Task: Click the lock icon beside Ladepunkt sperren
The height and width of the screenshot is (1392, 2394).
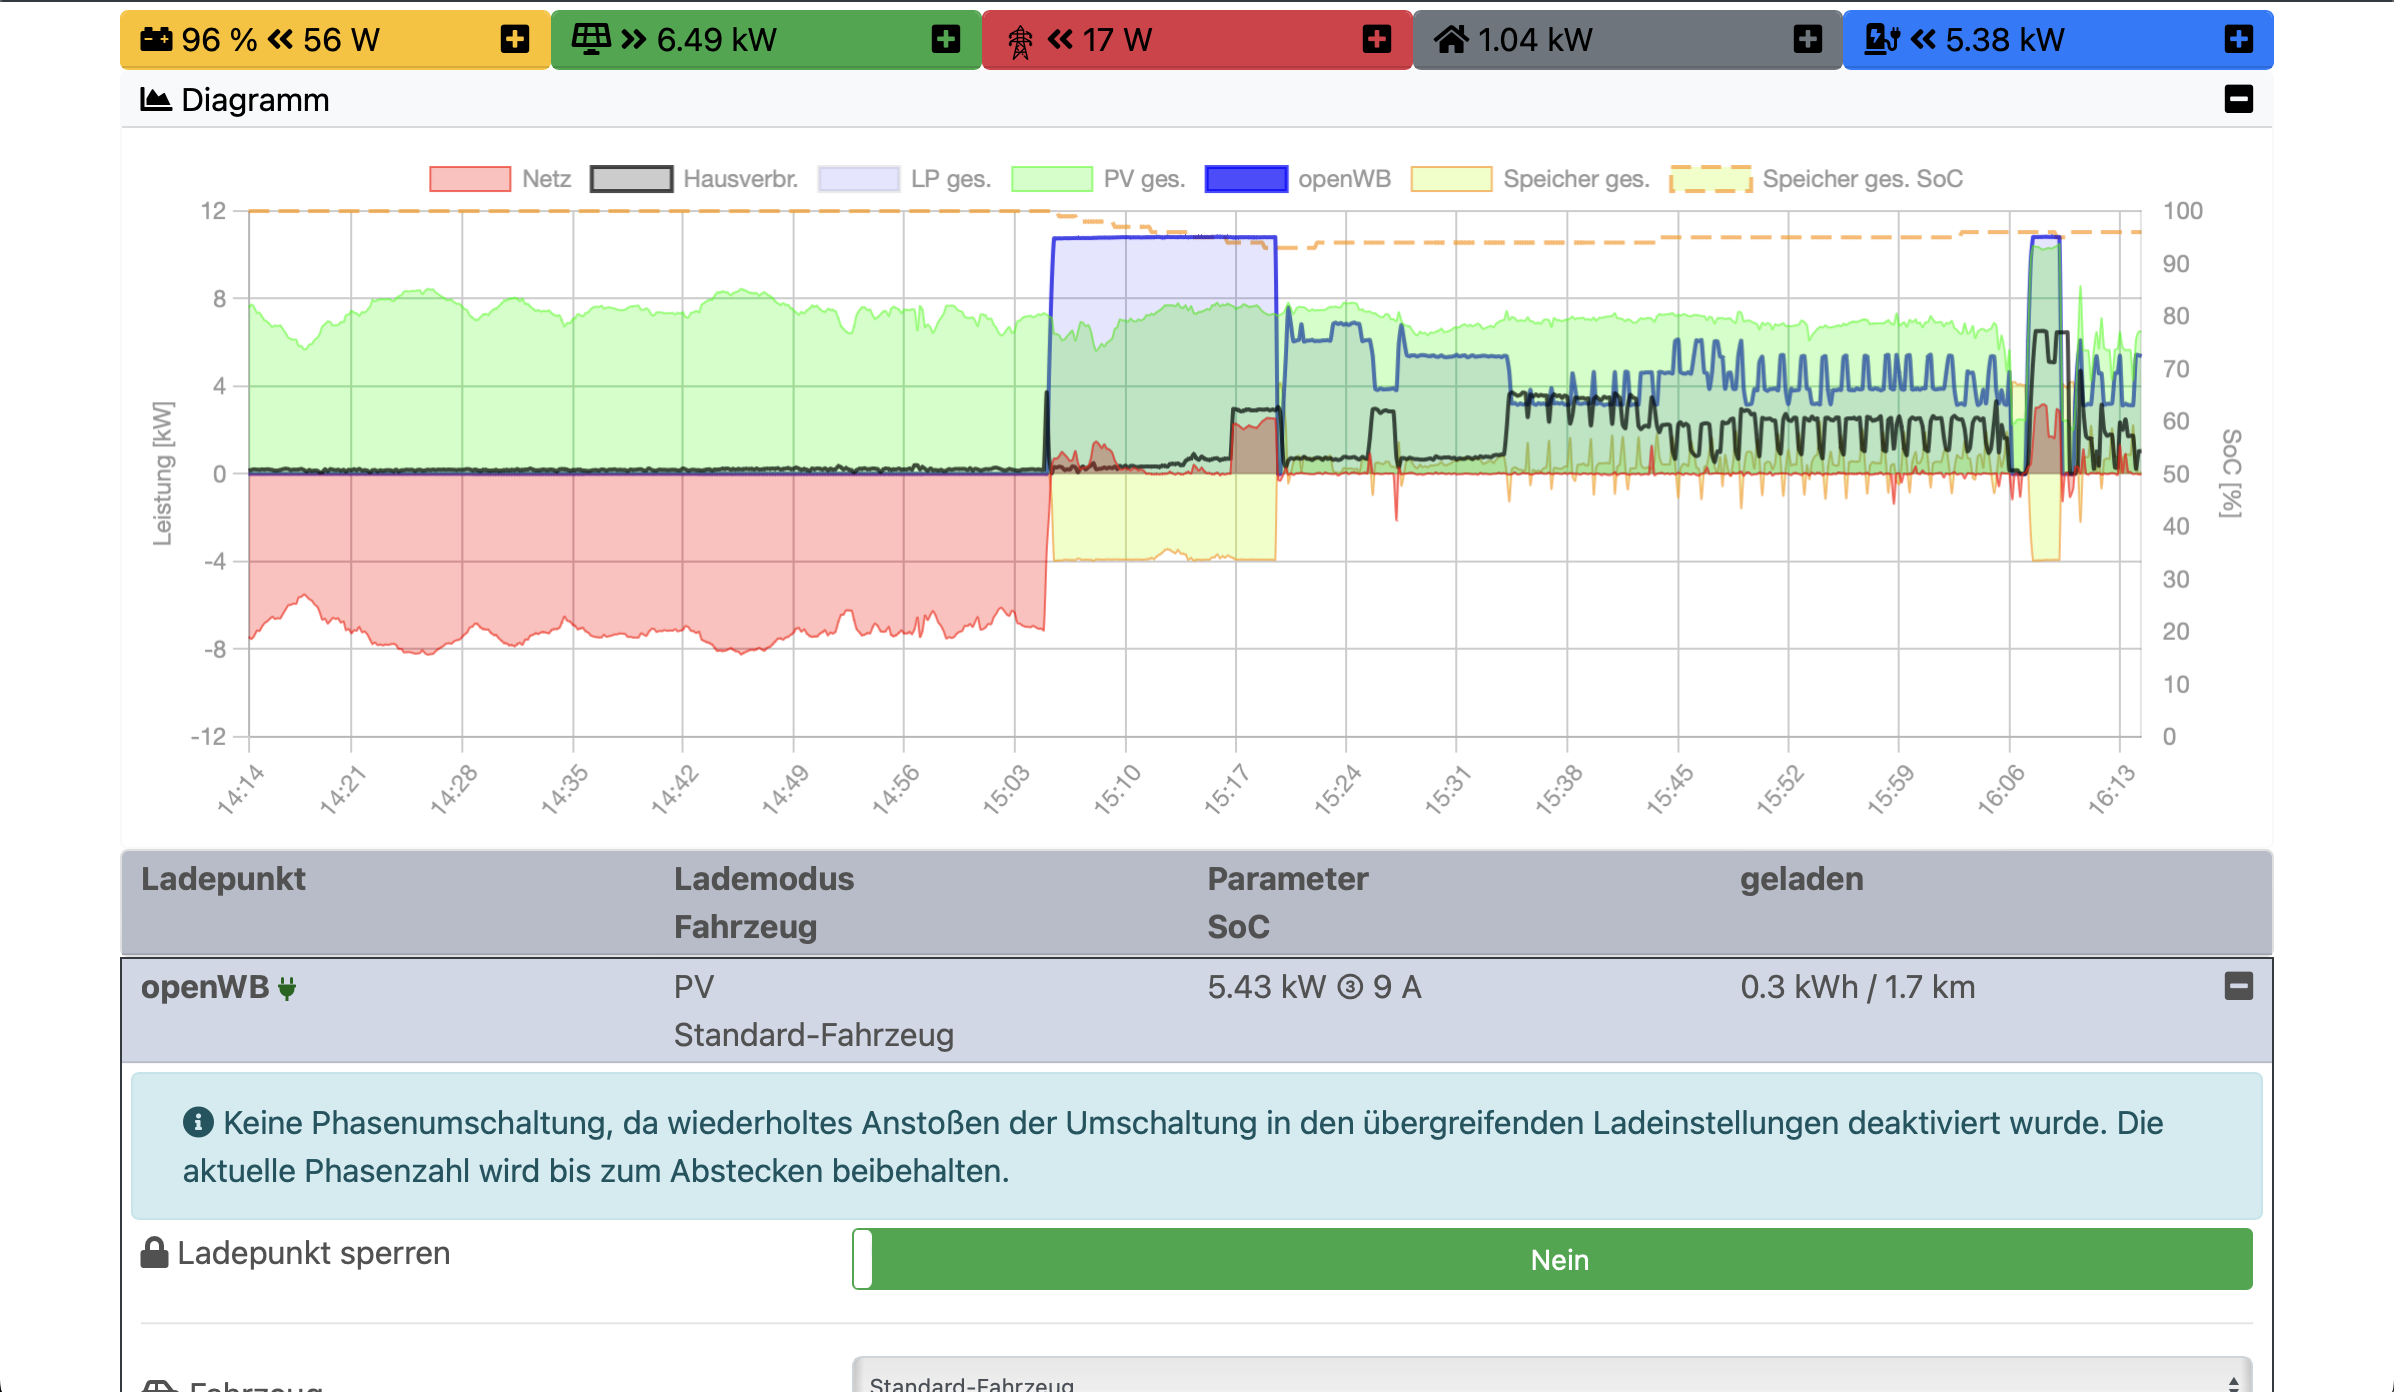Action: click(x=154, y=1252)
